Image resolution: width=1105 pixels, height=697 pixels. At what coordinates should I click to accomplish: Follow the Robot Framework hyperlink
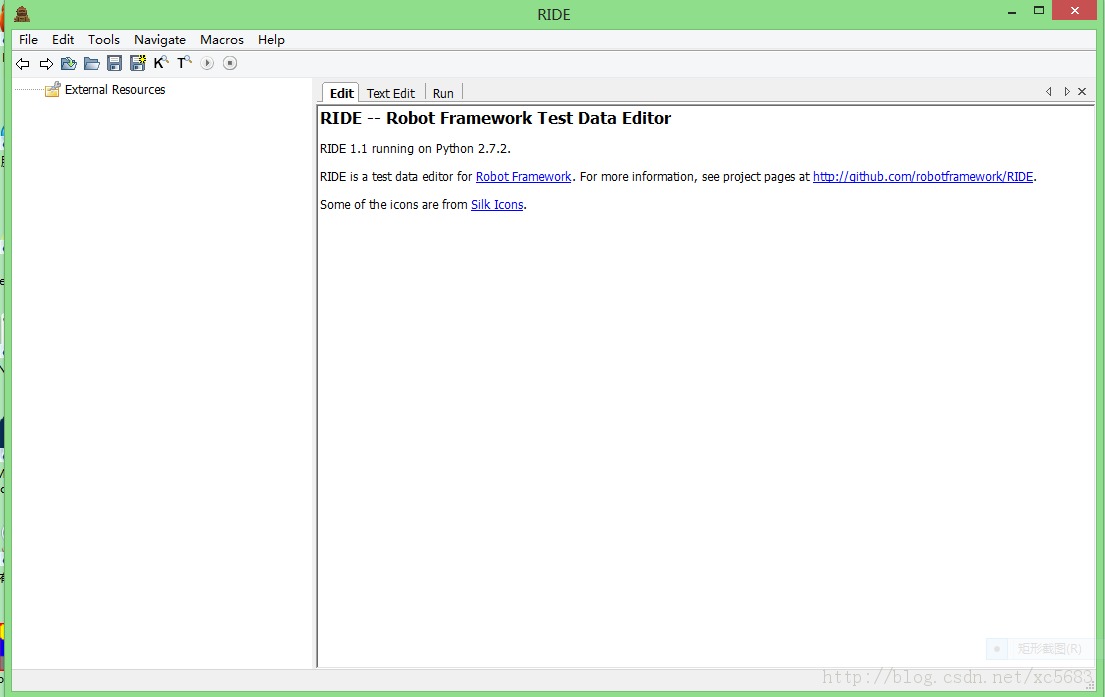(523, 177)
